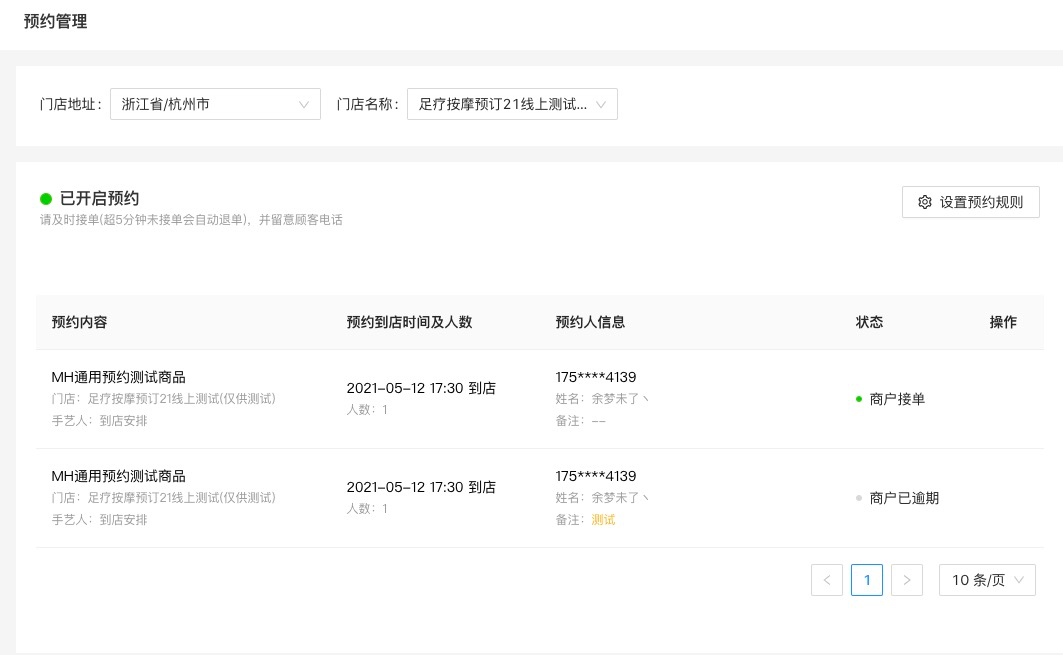This screenshot has height=655, width=1063.
Task: Go to the previous page arrow
Action: 827,580
